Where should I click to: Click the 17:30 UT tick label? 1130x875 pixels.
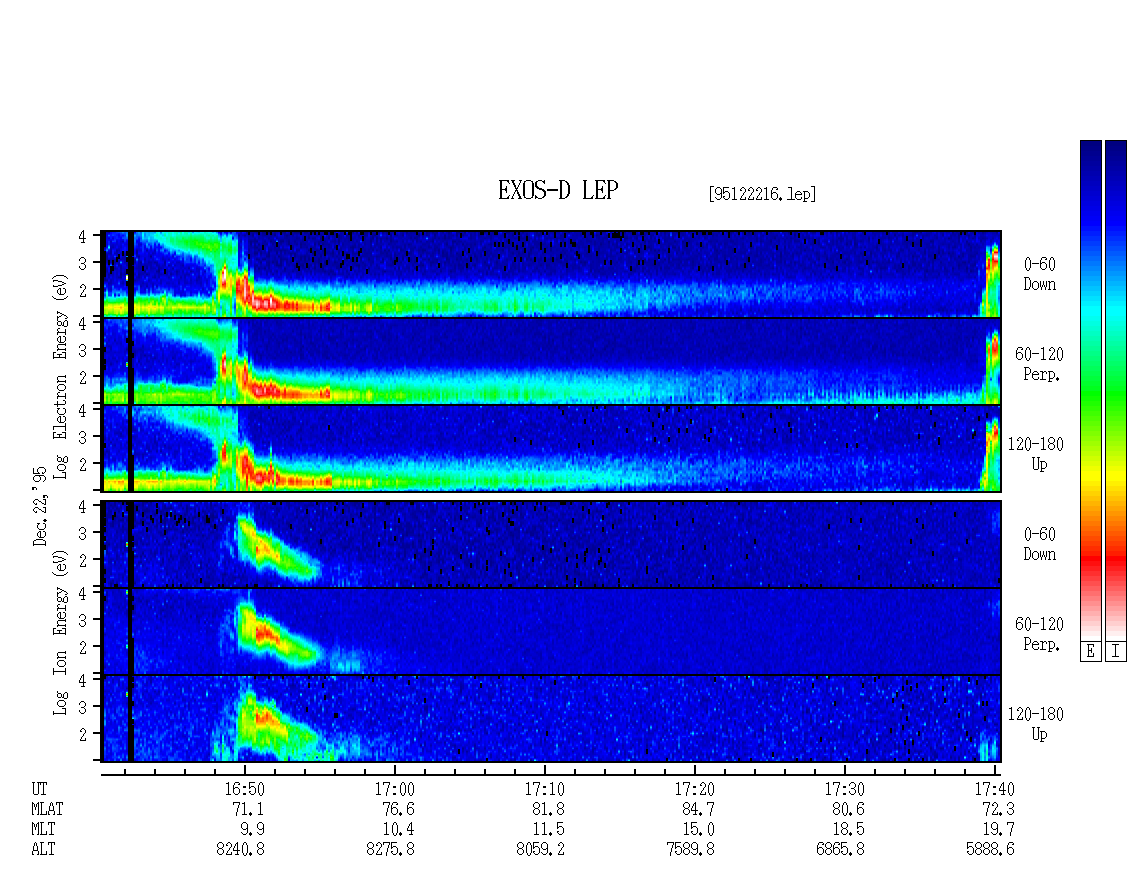[844, 789]
